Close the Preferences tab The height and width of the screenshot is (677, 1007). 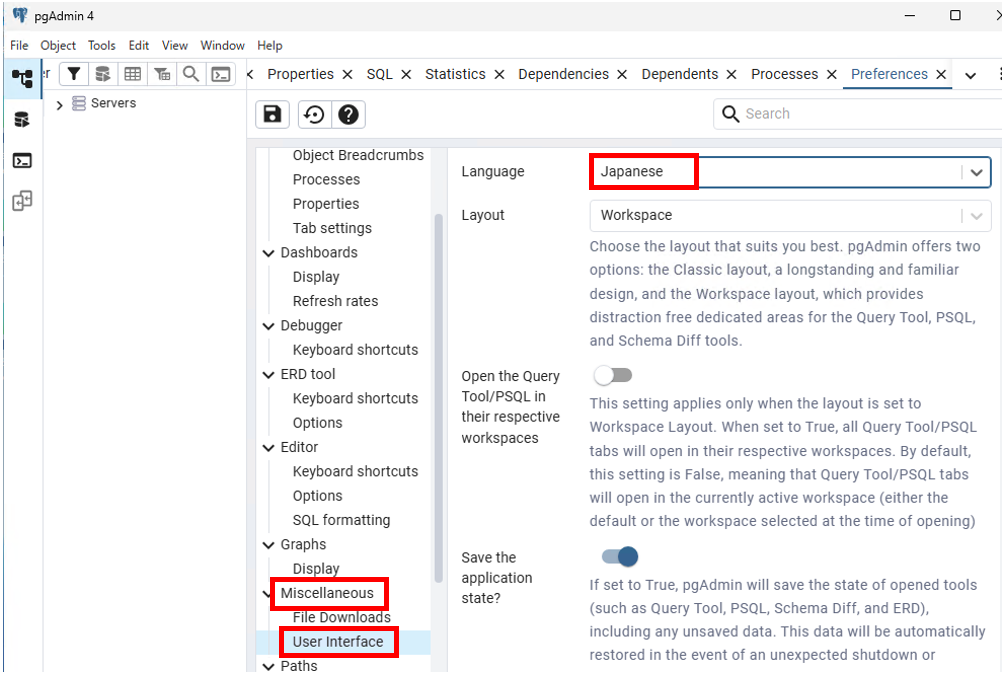pyautogui.click(x=941, y=75)
